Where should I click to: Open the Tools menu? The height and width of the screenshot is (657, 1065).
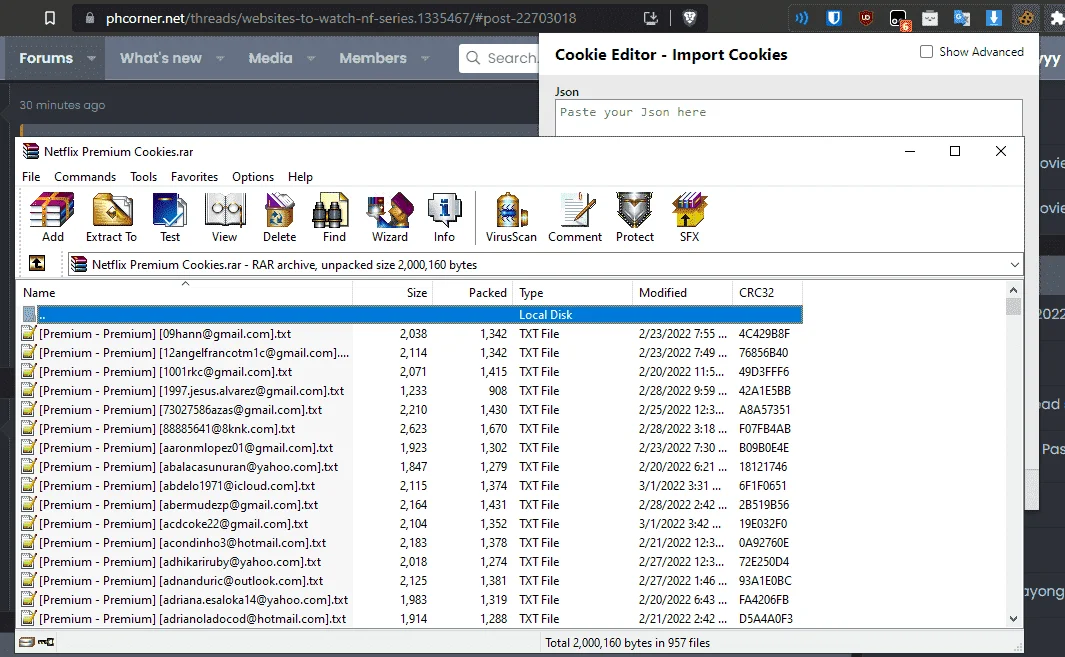143,177
